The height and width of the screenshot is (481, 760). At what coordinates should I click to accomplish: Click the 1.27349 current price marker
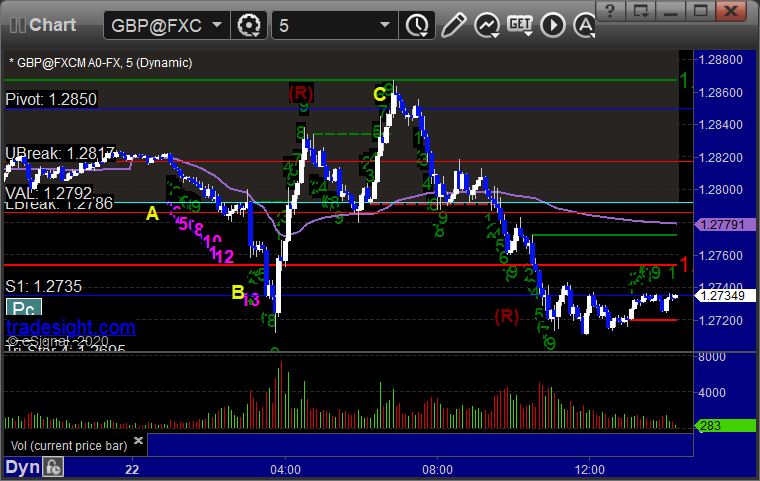725,295
